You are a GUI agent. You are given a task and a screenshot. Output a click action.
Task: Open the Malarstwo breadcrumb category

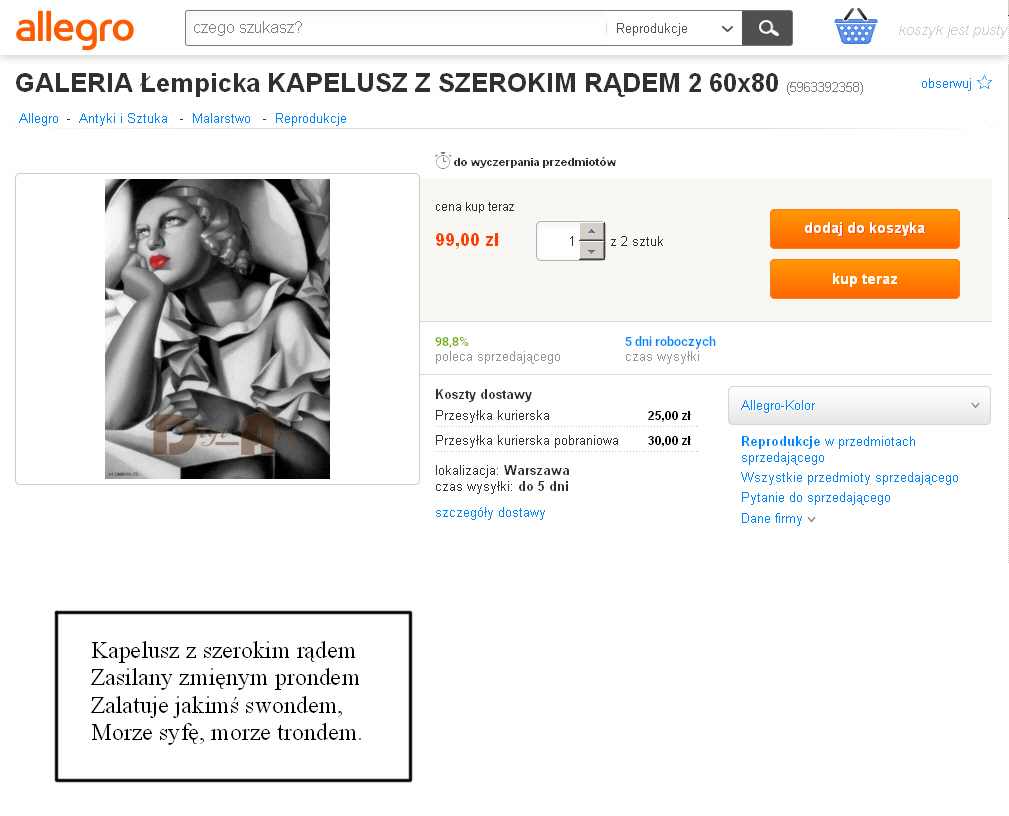pyautogui.click(x=221, y=118)
